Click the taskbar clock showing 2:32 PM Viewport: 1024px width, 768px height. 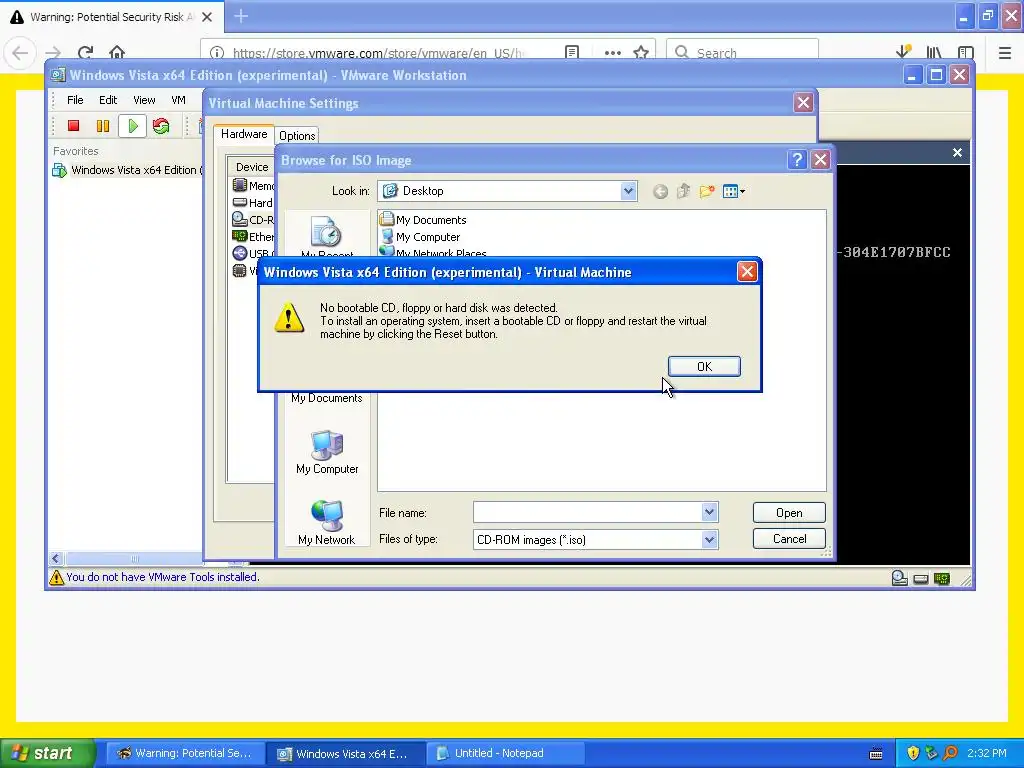pyautogui.click(x=987, y=753)
